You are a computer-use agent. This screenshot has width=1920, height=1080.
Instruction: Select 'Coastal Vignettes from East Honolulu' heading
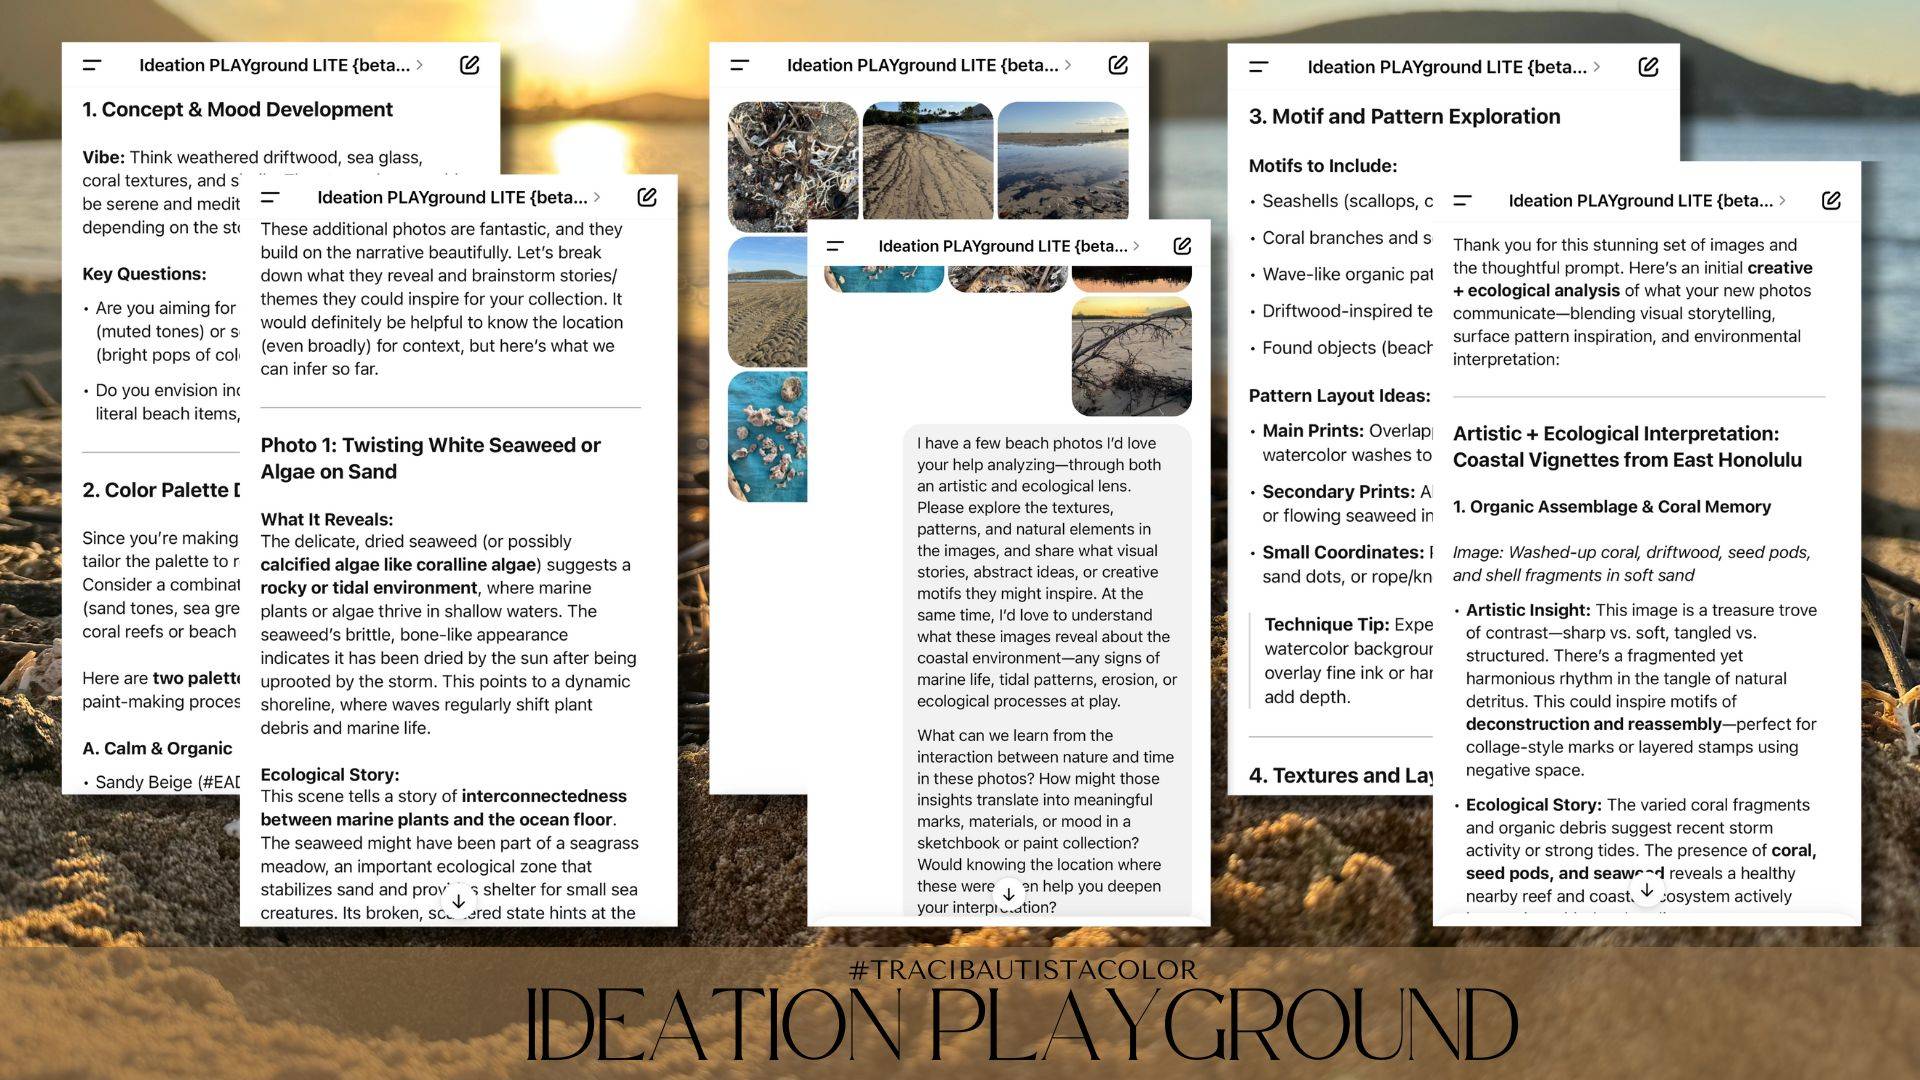tap(1627, 460)
